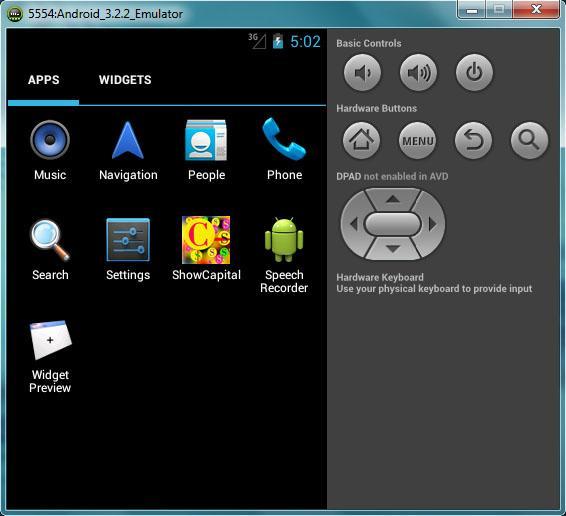Screen dimensions: 566x516
Task: Click the MENU hardware button
Action: pos(417,140)
